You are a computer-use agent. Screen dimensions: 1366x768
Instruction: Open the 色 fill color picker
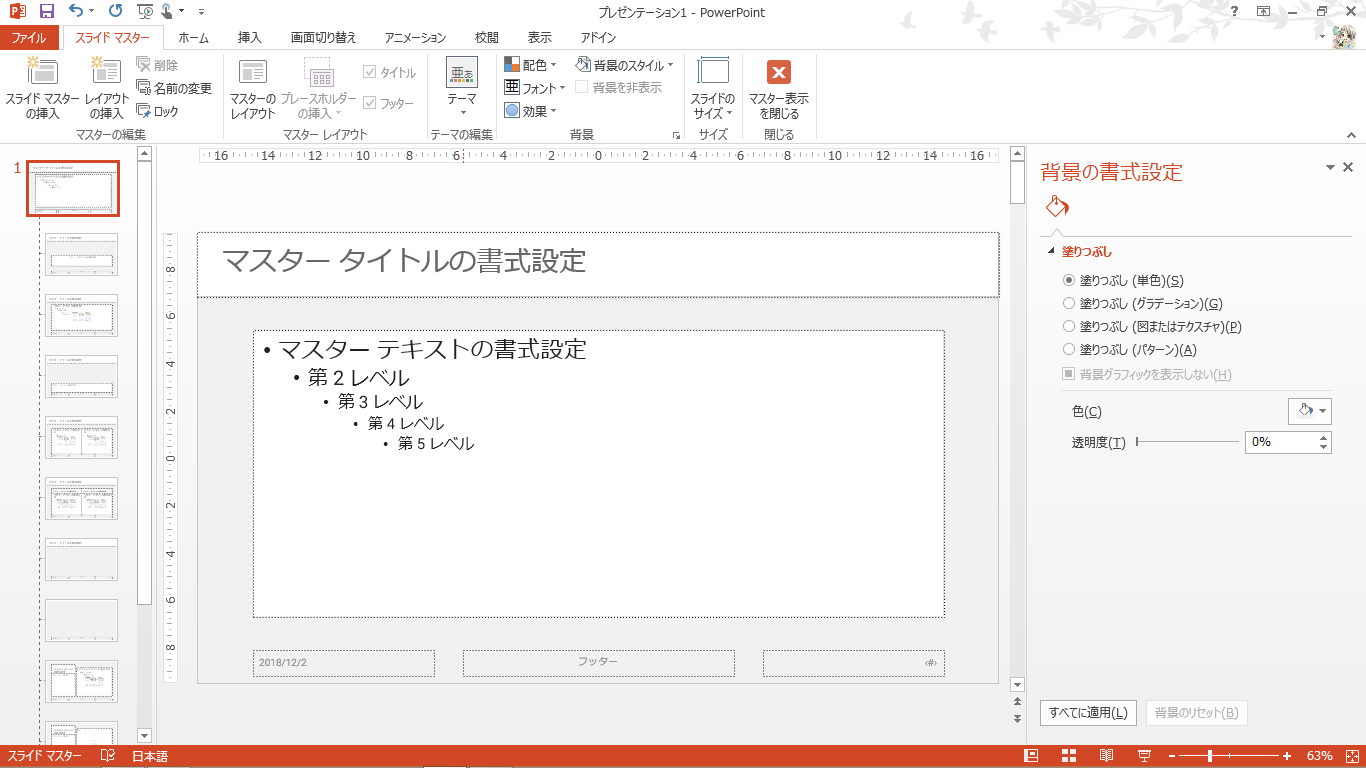tap(1309, 411)
